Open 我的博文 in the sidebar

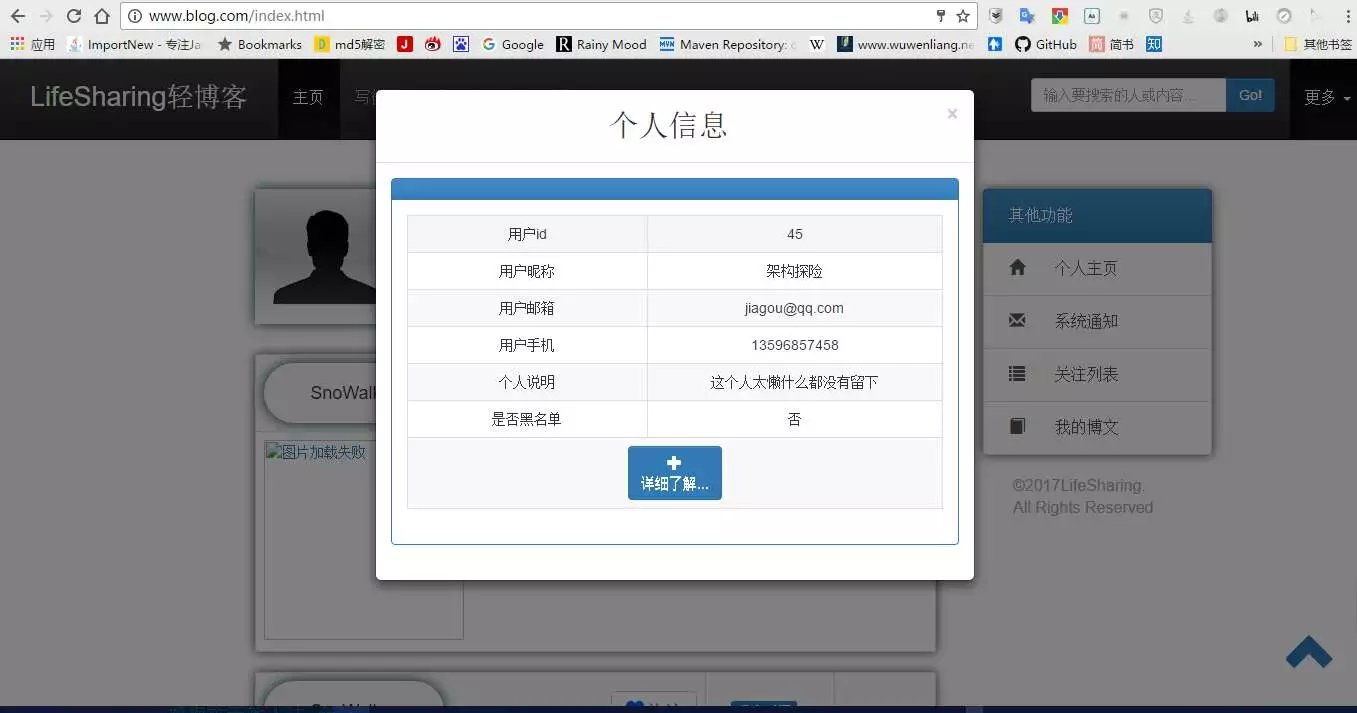click(1097, 427)
